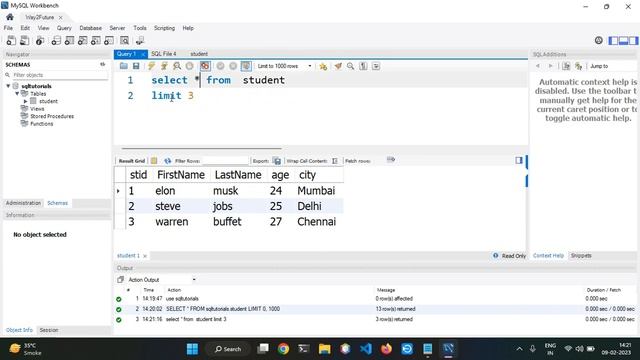The width and height of the screenshot is (640, 360).
Task: Open the Scripting menu
Action: pyautogui.click(x=164, y=28)
